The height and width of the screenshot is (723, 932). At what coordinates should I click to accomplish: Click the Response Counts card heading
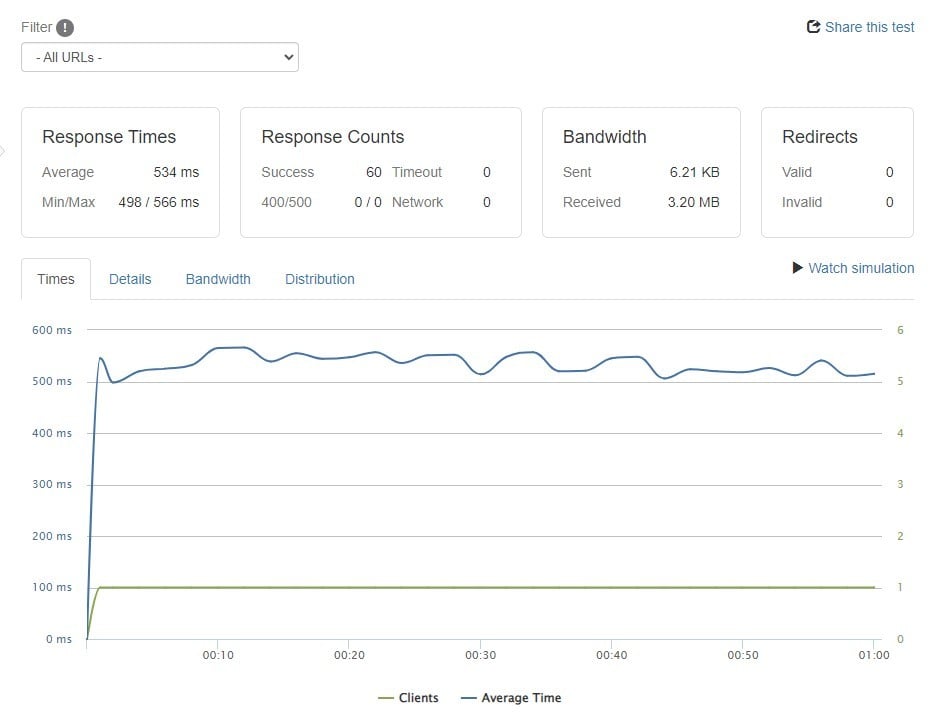tap(333, 137)
